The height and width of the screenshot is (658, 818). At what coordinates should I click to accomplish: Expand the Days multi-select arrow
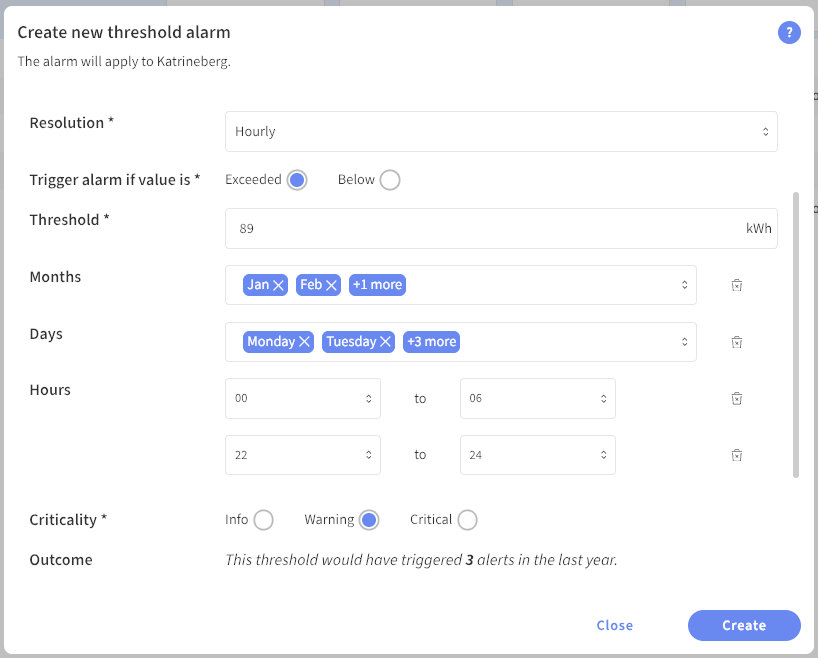pyautogui.click(x=684, y=342)
